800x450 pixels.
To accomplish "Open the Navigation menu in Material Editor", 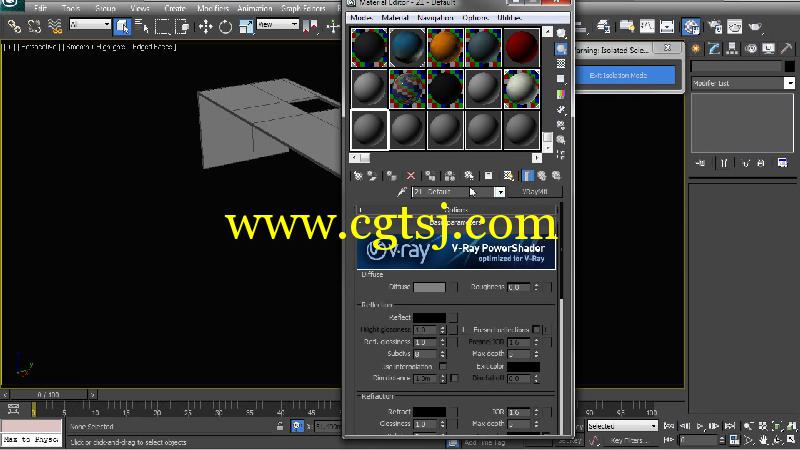I will pyautogui.click(x=435, y=18).
